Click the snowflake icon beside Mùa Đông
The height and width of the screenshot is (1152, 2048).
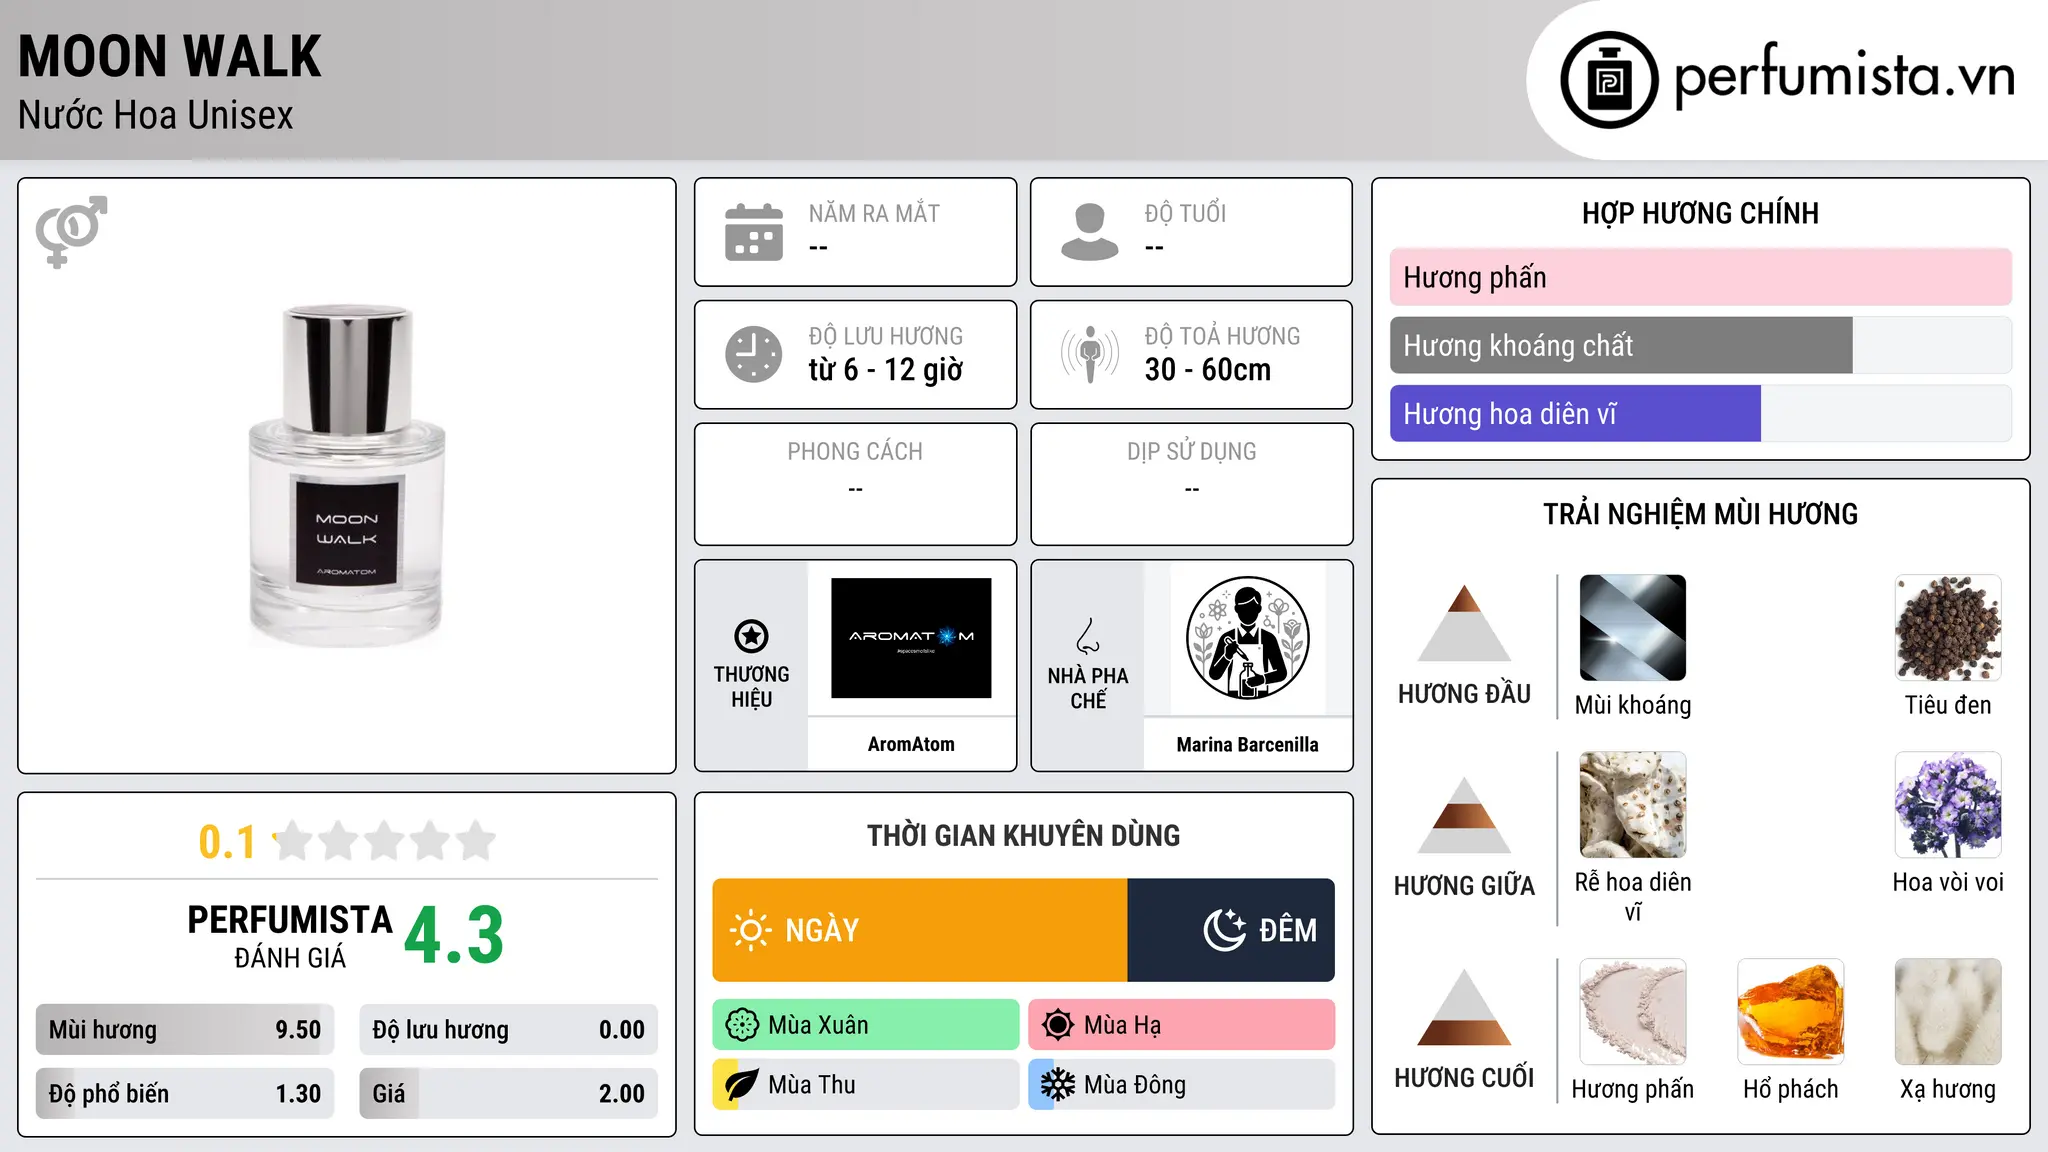point(1057,1085)
